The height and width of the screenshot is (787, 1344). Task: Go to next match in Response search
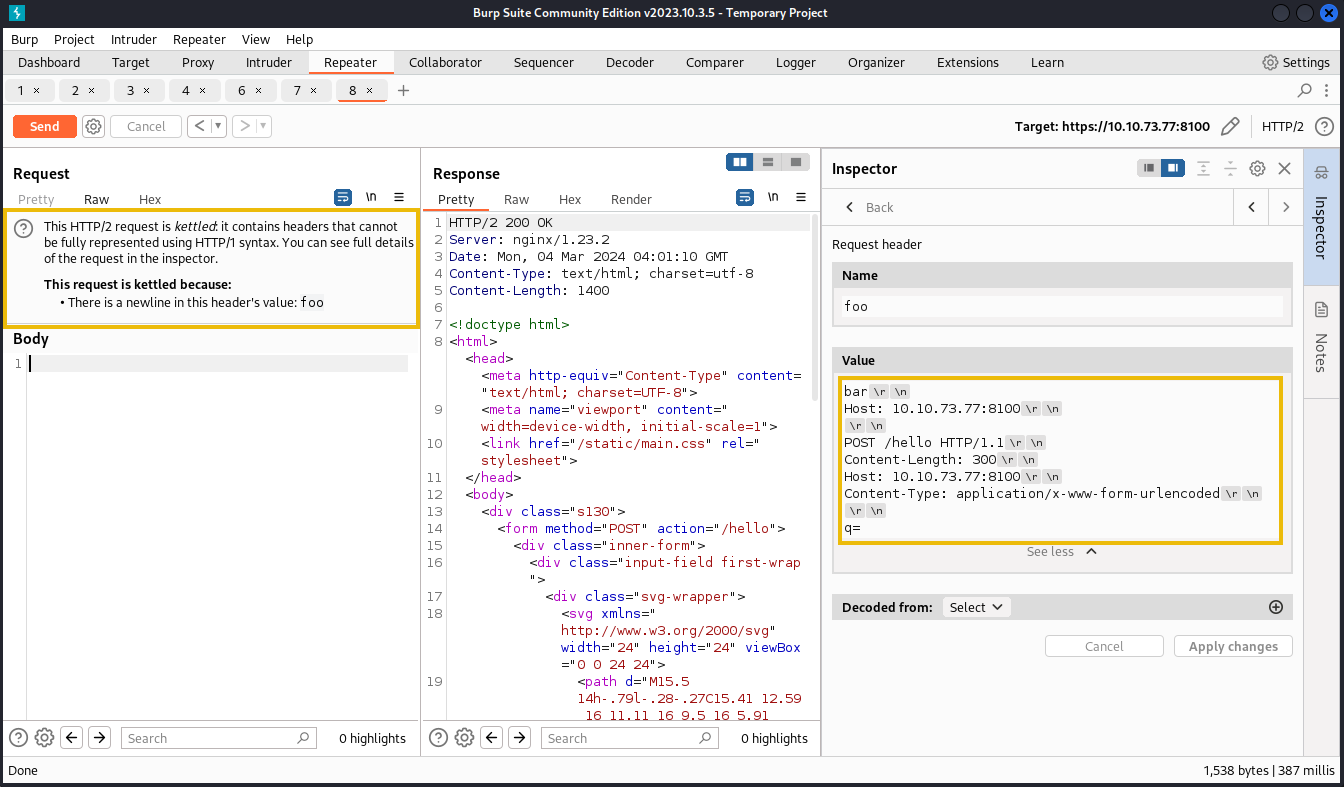click(x=519, y=738)
